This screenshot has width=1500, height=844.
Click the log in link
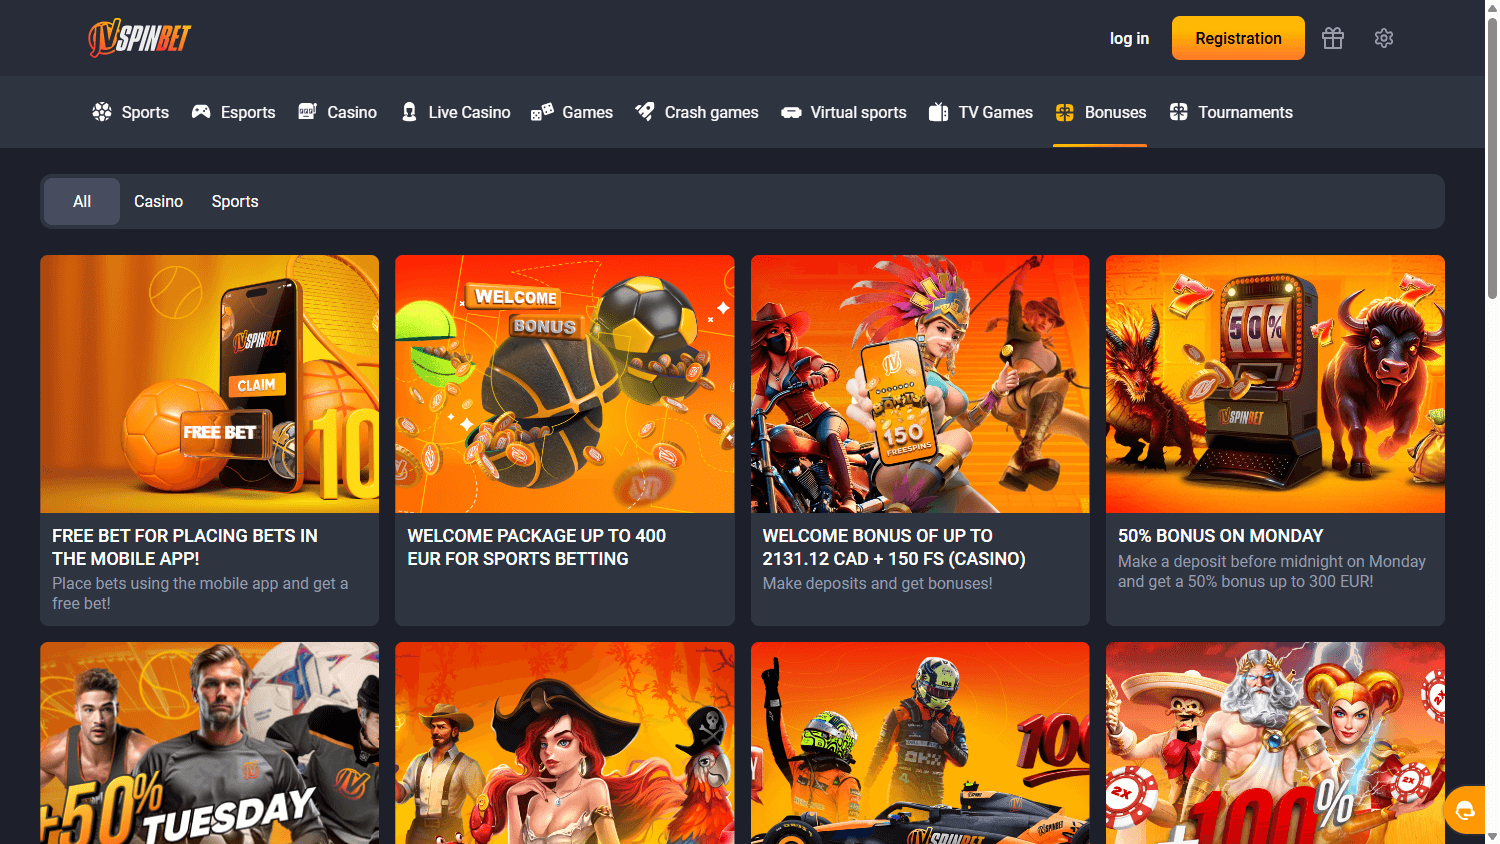(1129, 38)
